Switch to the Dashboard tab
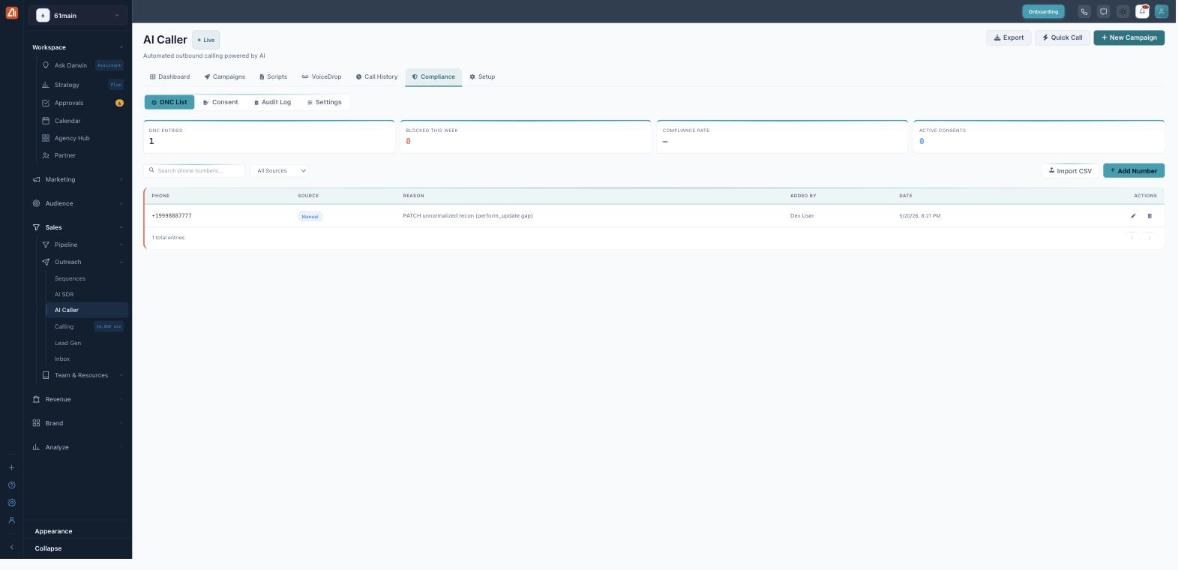 tap(170, 77)
